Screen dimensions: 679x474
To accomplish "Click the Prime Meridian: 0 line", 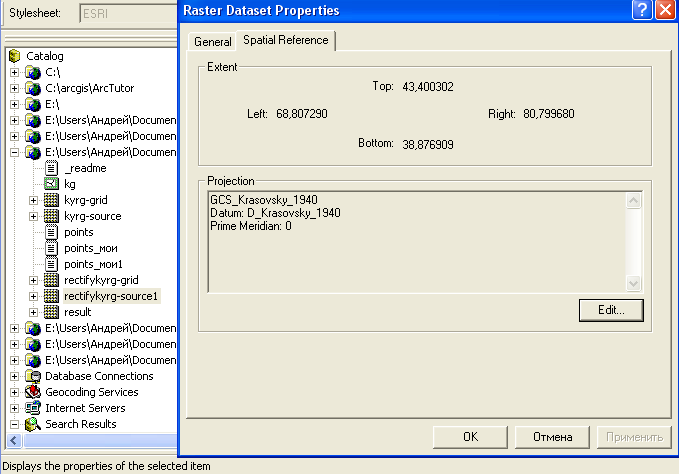I will point(251,226).
